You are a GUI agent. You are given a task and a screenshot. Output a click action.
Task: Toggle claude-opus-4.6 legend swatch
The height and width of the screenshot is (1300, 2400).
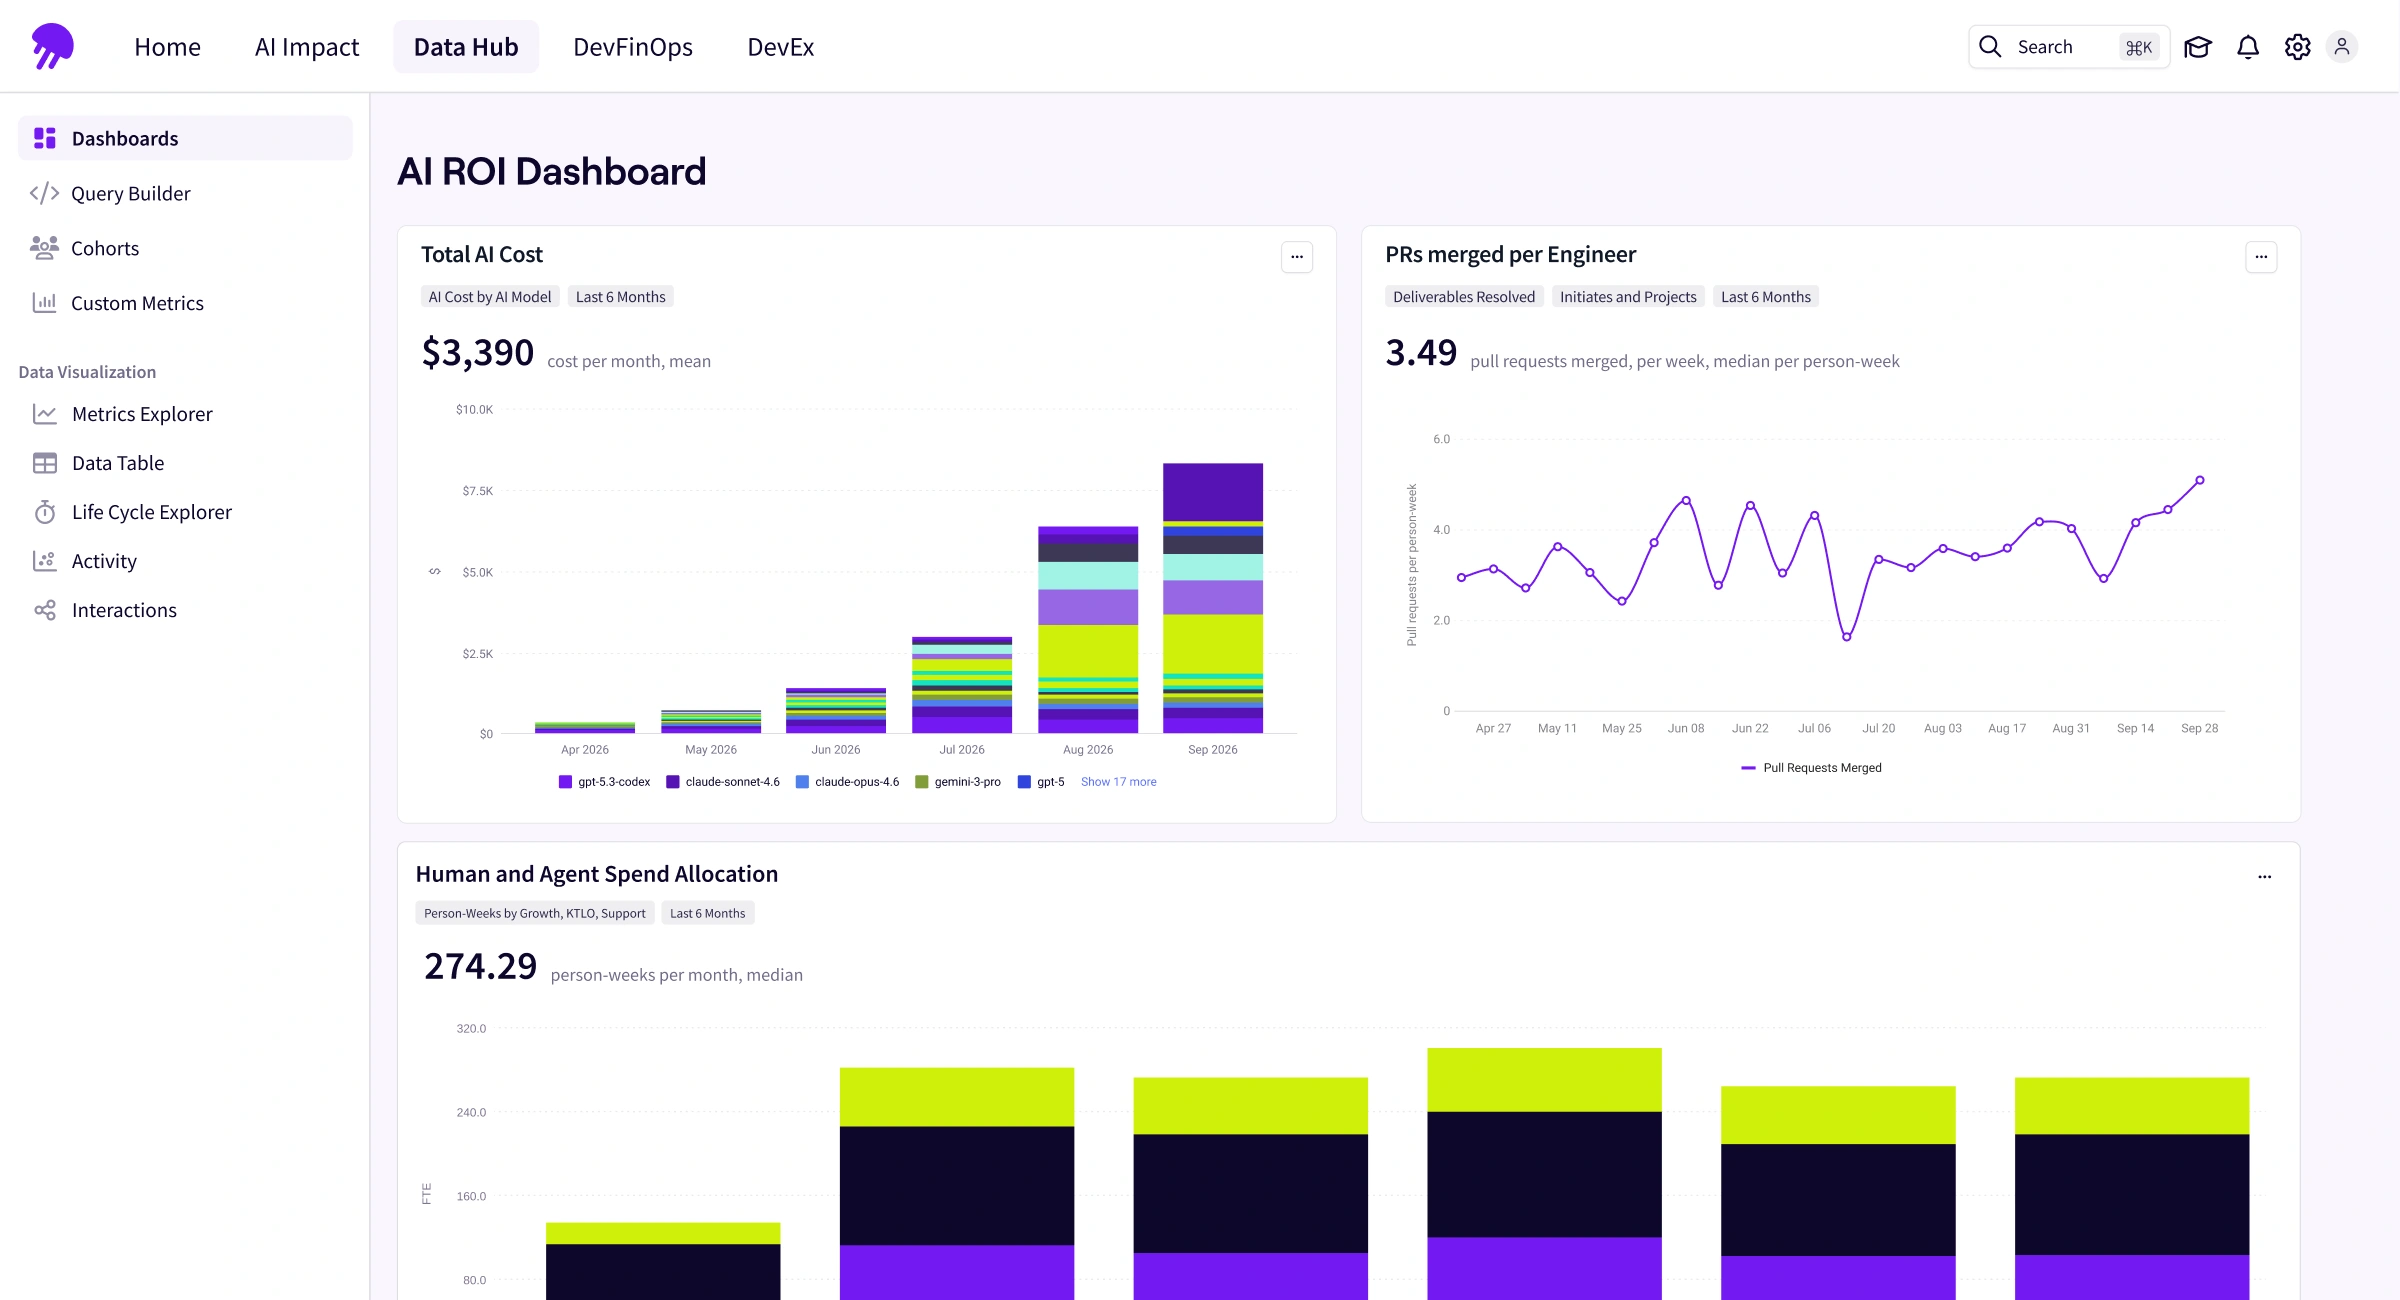pos(802,782)
